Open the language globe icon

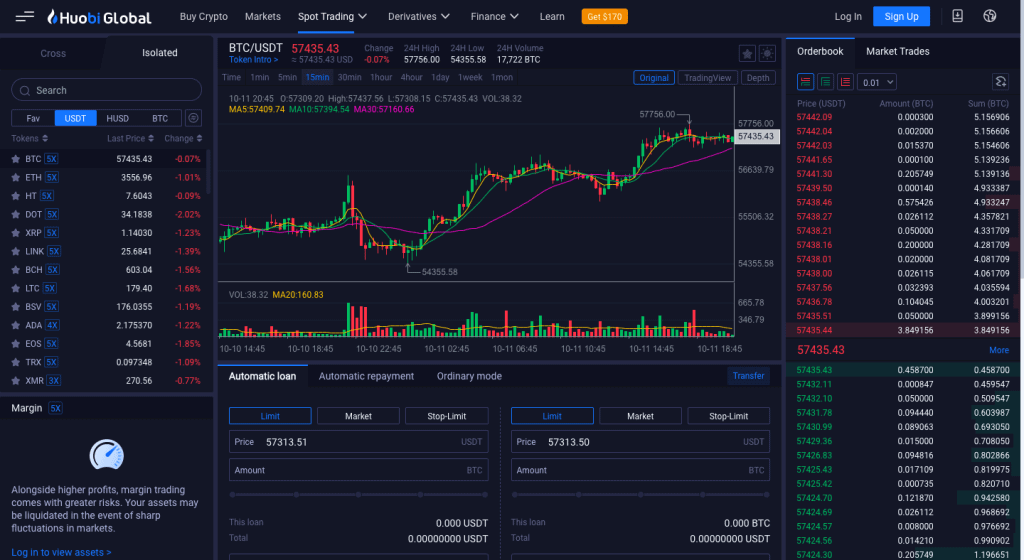pos(990,16)
